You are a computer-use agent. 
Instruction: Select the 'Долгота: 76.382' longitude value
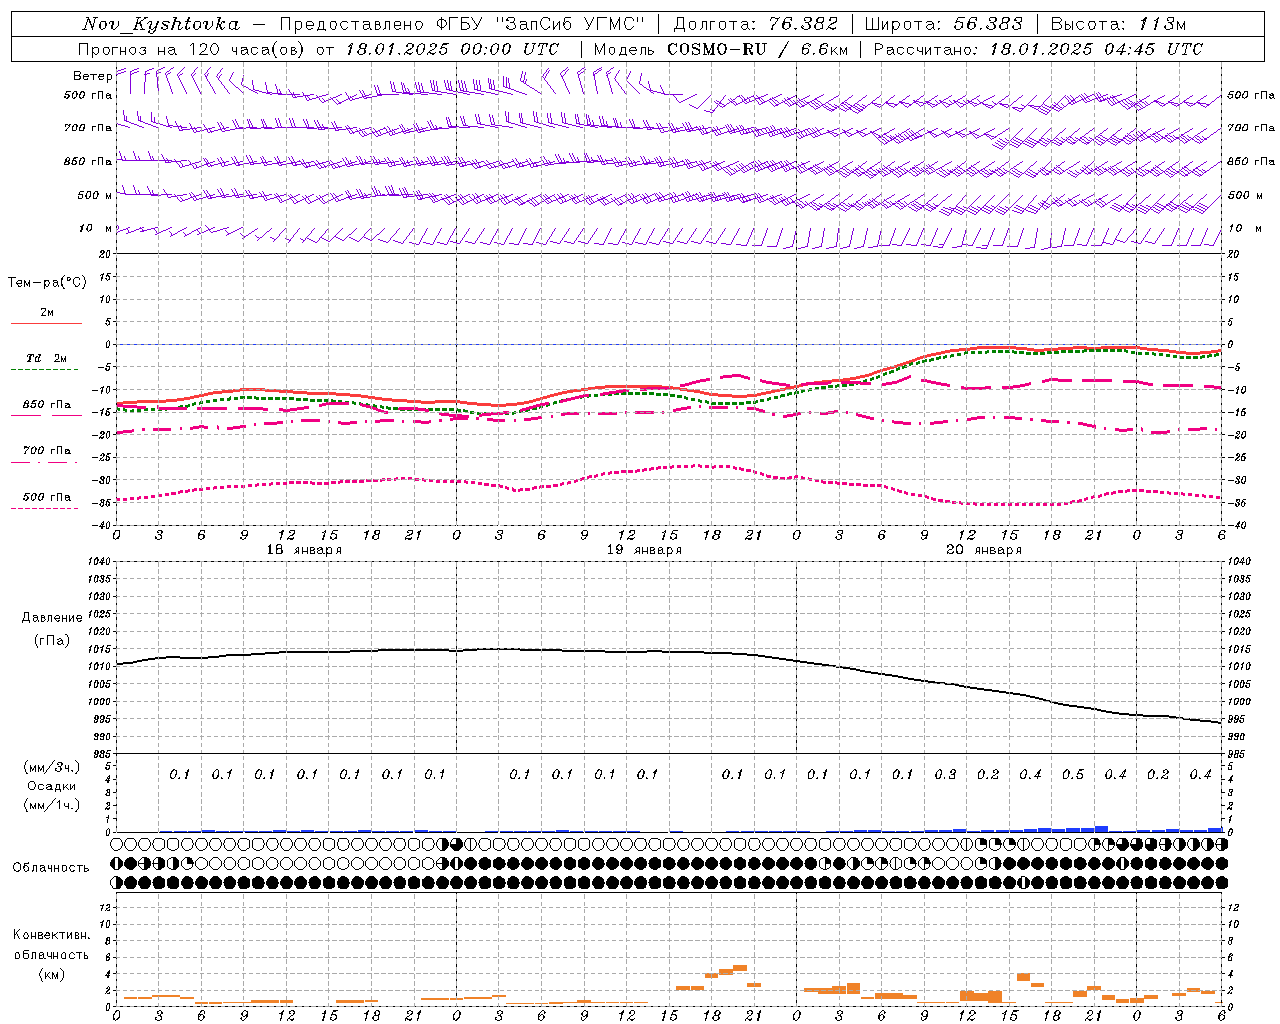click(756, 24)
